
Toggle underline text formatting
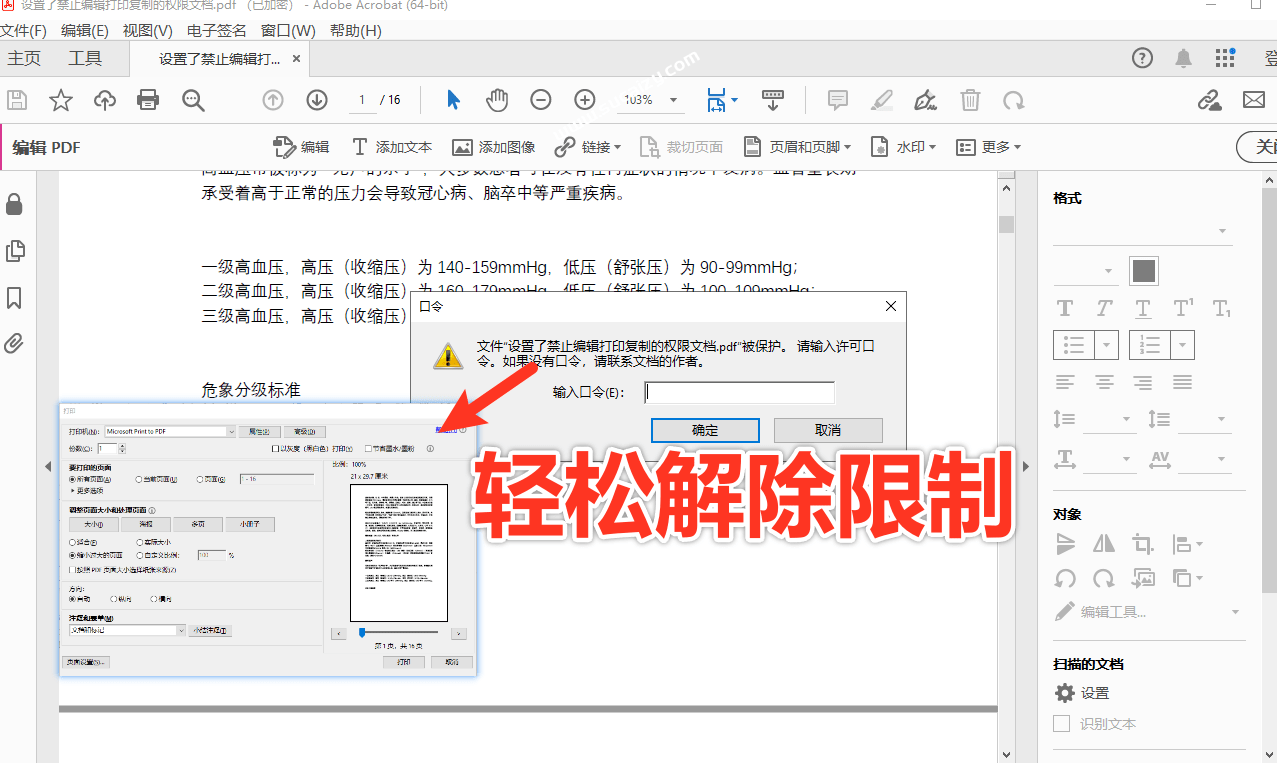tap(1143, 308)
